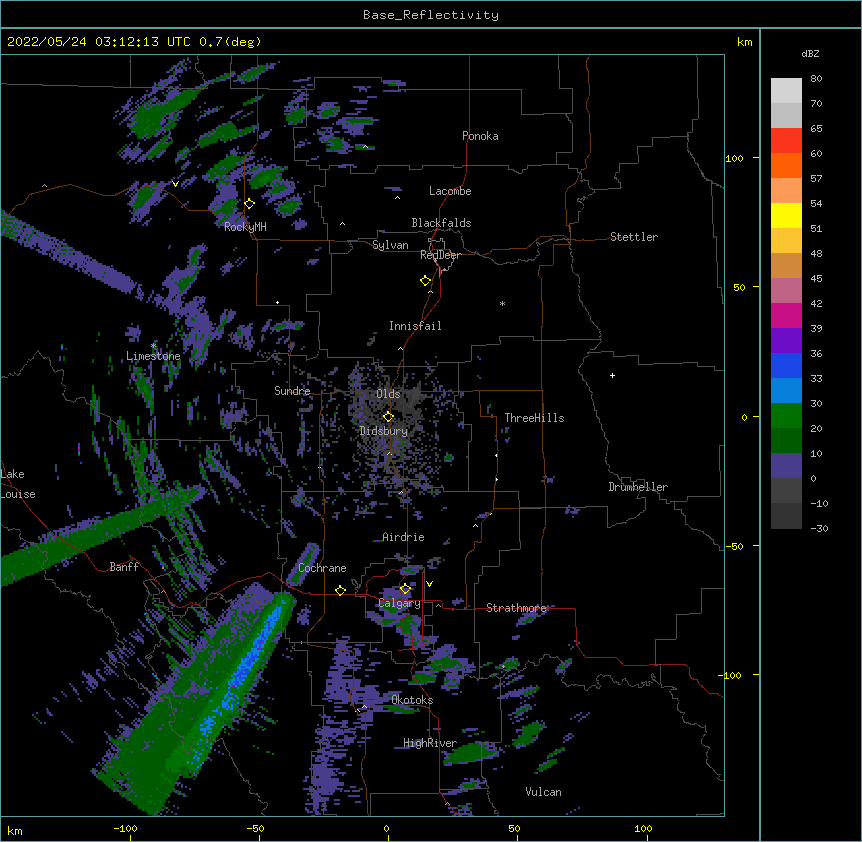Click the RedDeer city label
This screenshot has height=842, width=862.
[440, 255]
